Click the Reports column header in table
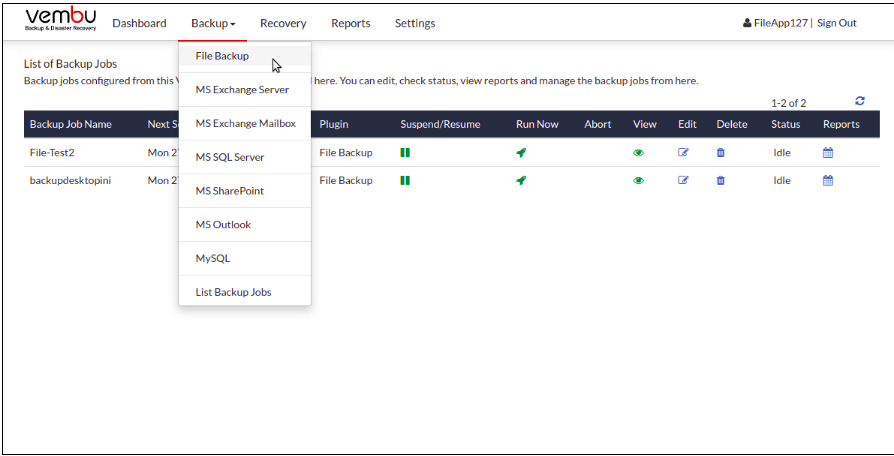The height and width of the screenshot is (456, 894). (841, 124)
